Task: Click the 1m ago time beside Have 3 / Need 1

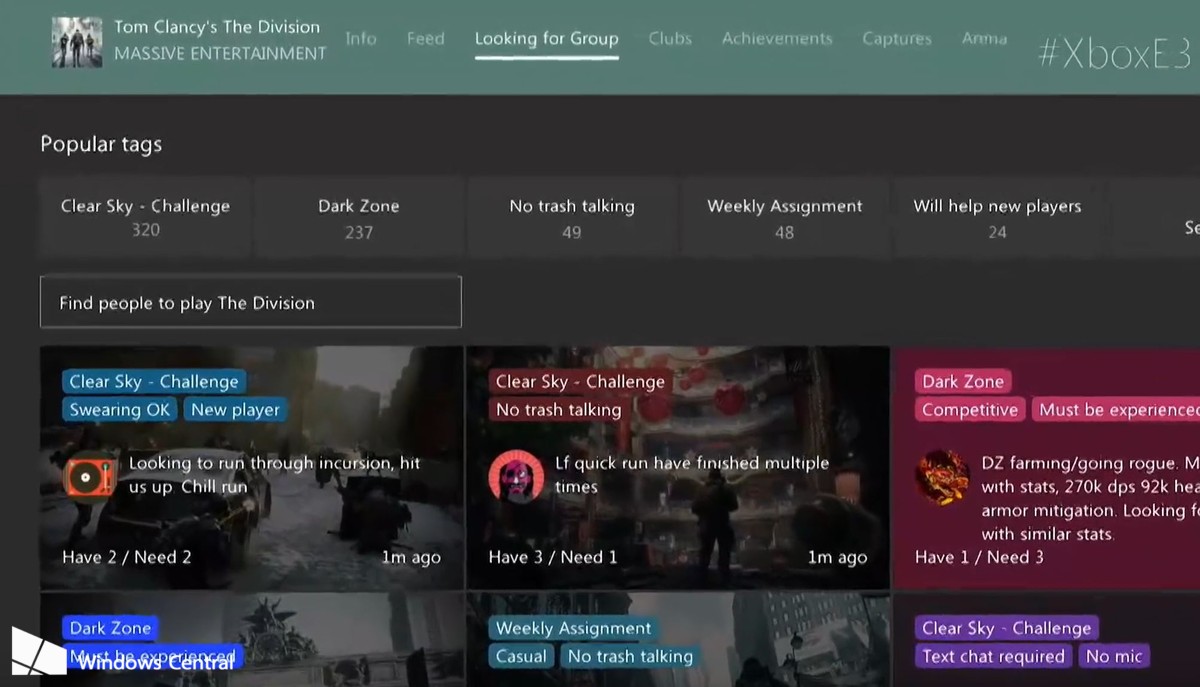Action: click(838, 557)
